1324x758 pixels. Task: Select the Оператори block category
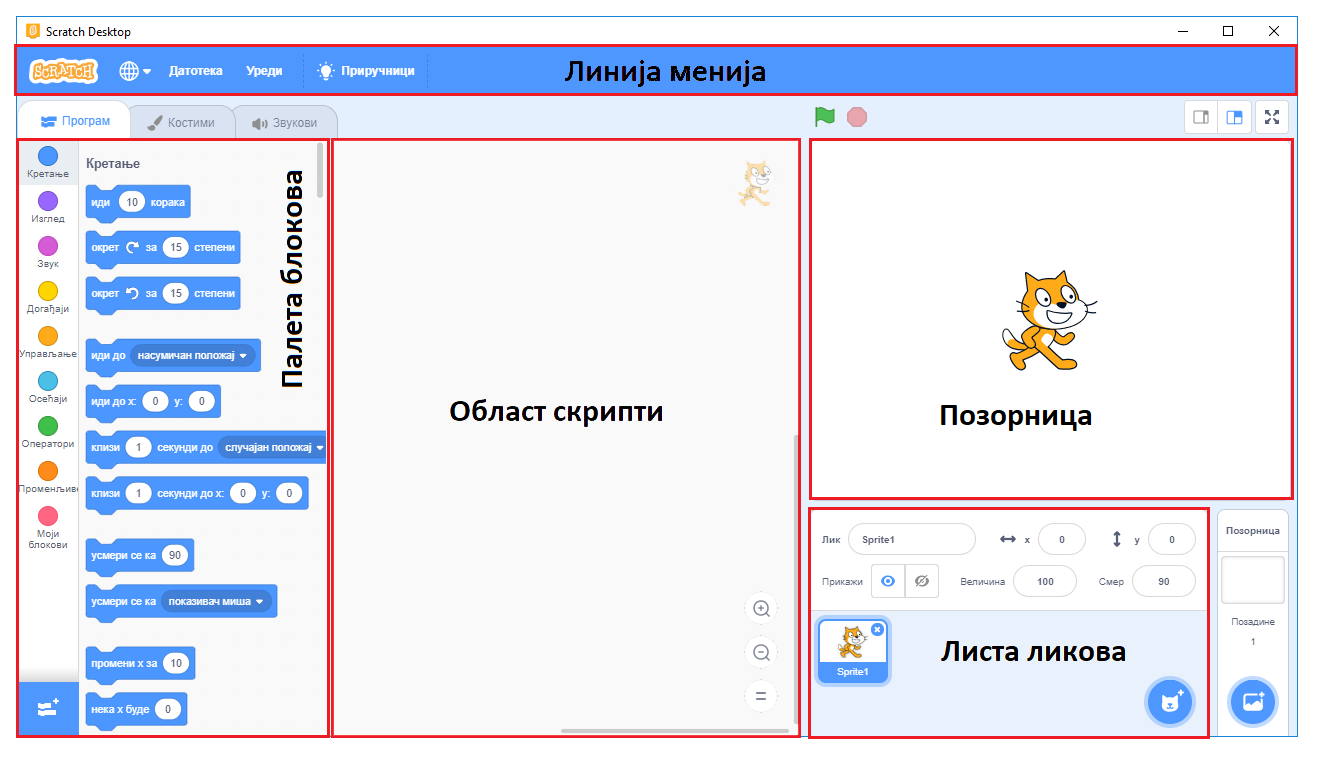click(48, 433)
